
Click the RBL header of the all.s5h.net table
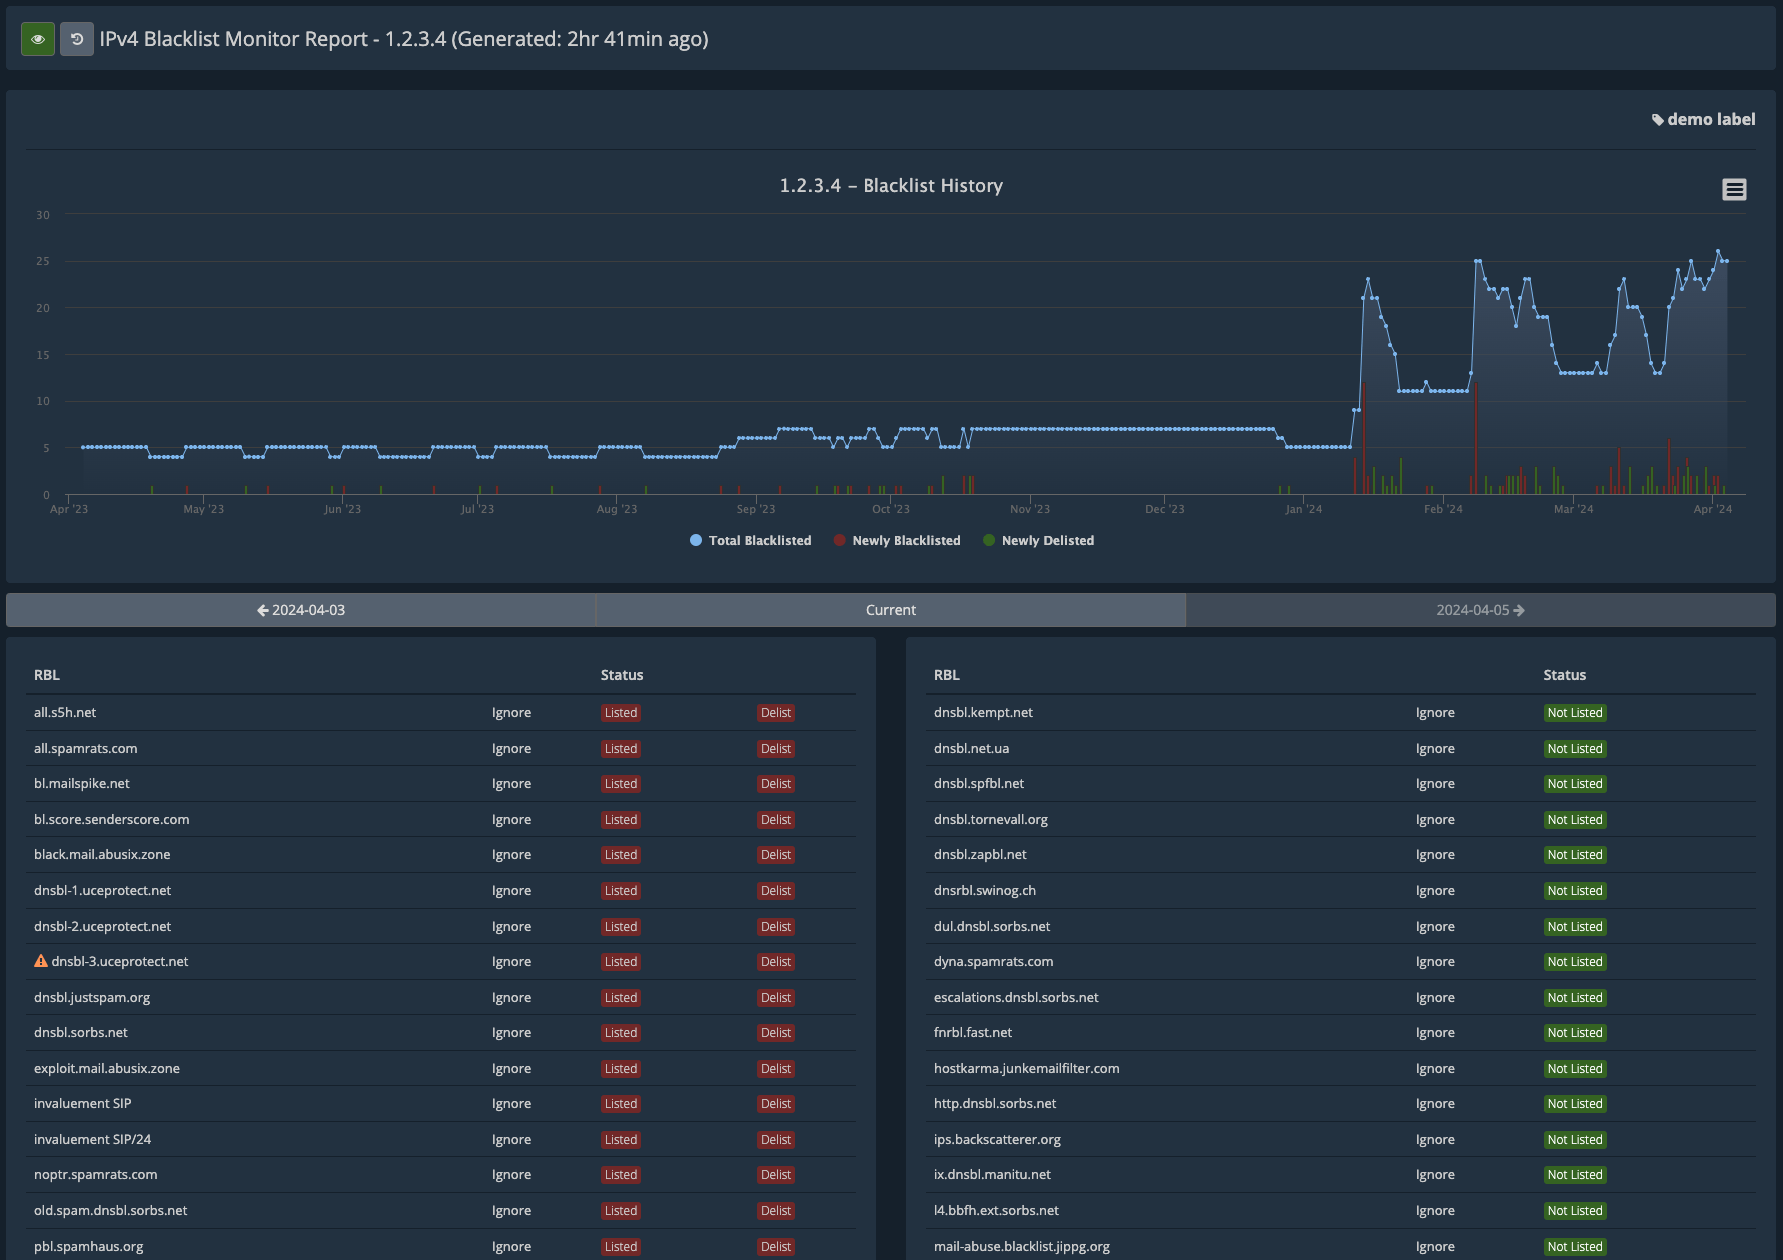click(x=47, y=676)
